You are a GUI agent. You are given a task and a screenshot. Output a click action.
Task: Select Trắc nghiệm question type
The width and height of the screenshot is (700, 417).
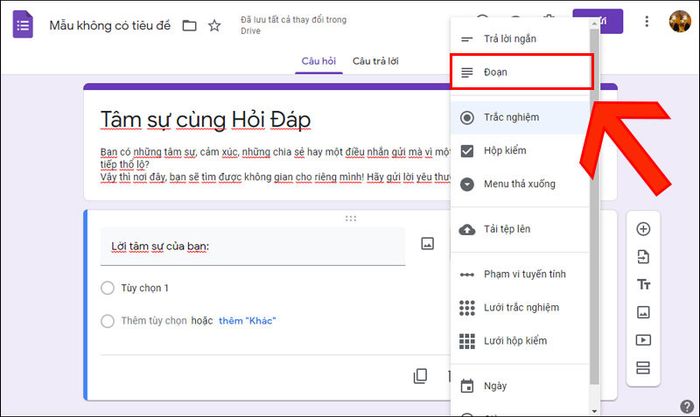(x=520, y=117)
